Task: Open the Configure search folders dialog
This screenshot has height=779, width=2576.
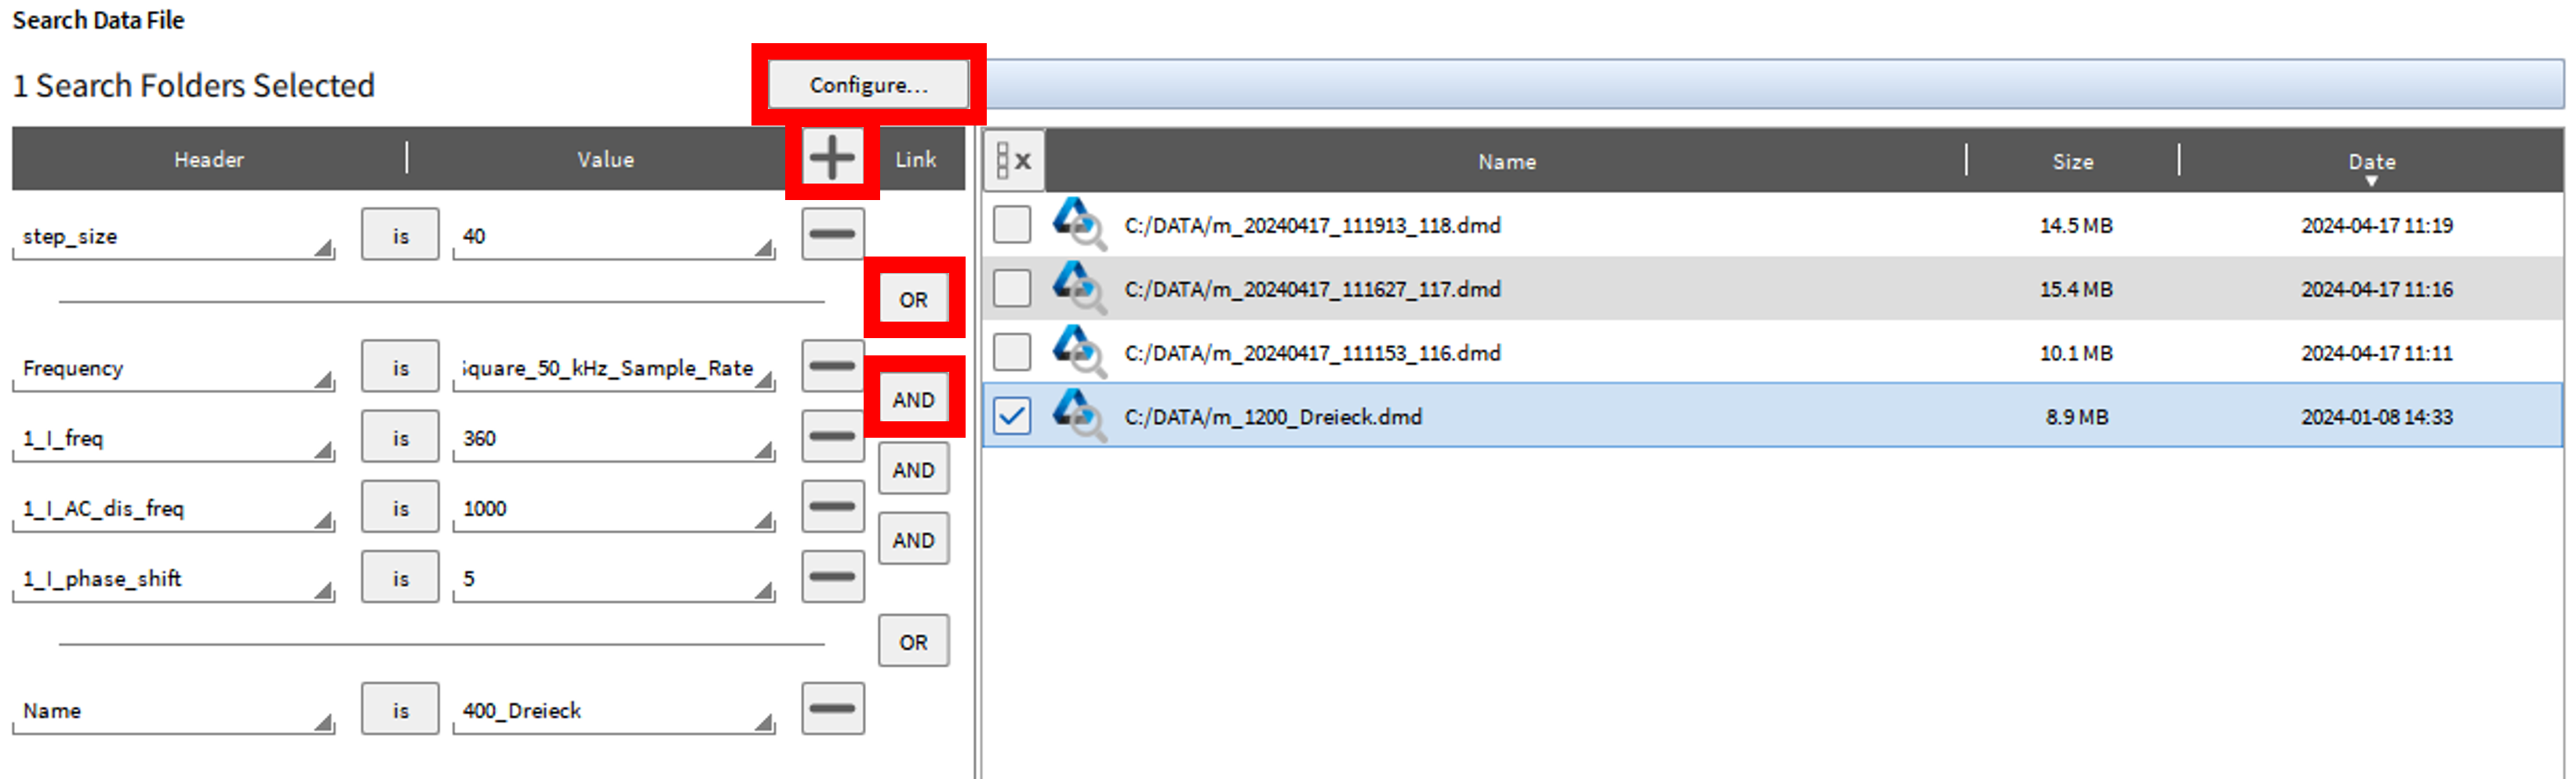Action: 868,85
